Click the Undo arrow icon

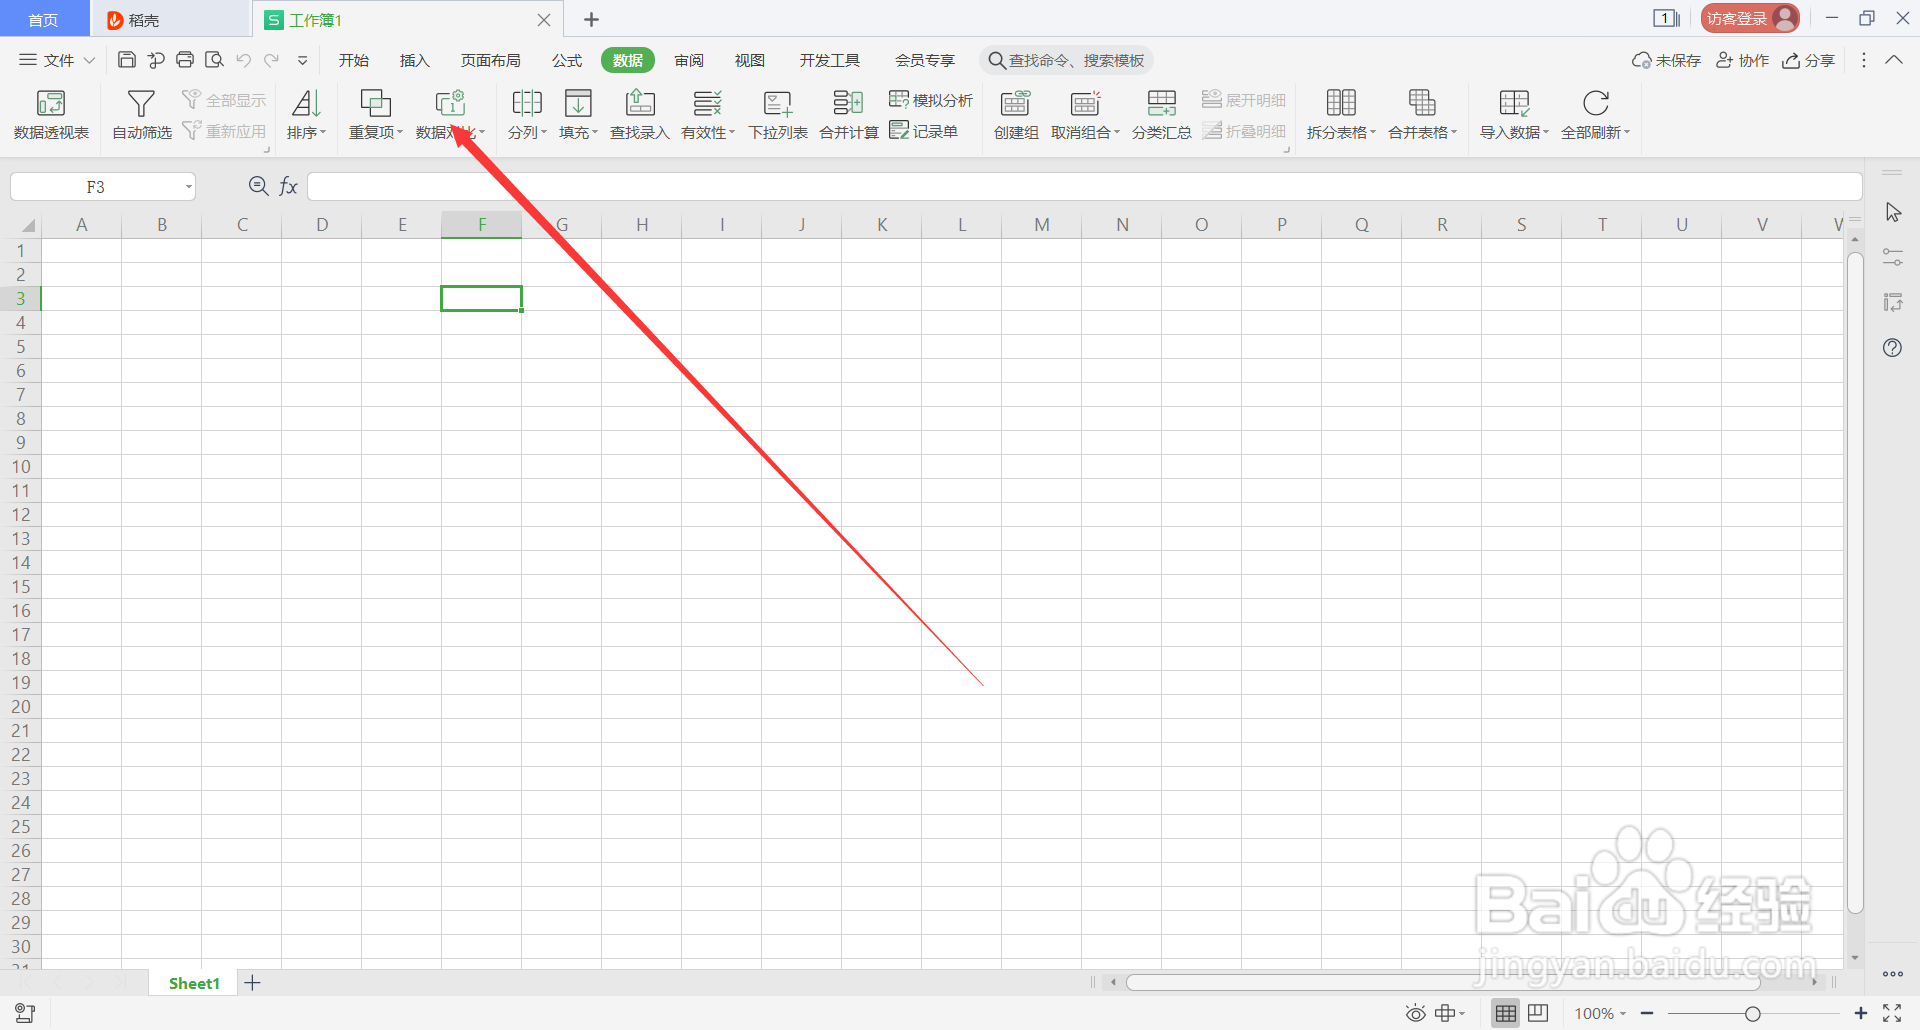click(x=243, y=60)
